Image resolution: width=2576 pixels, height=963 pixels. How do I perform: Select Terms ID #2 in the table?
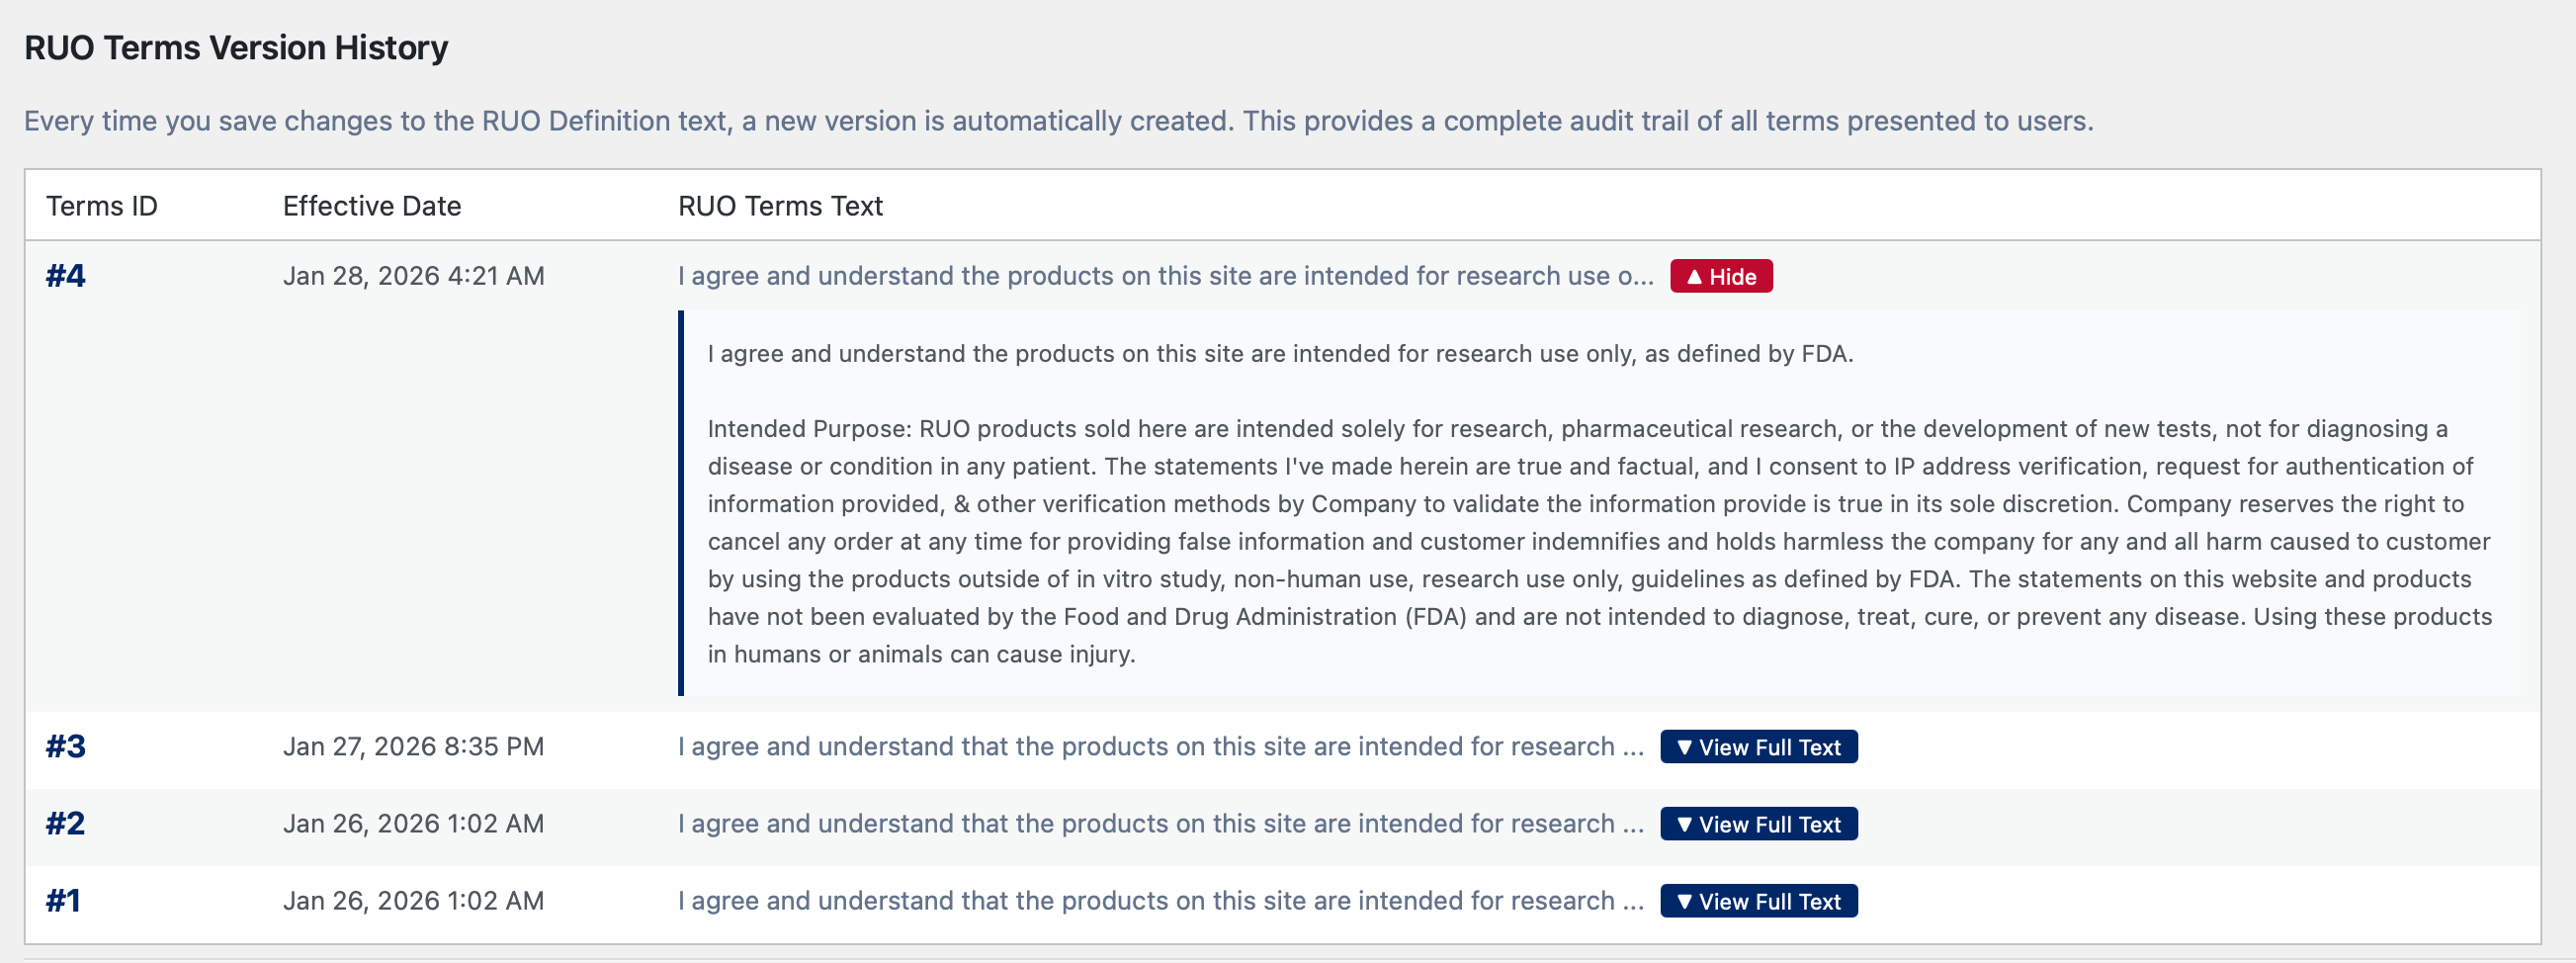(x=63, y=823)
